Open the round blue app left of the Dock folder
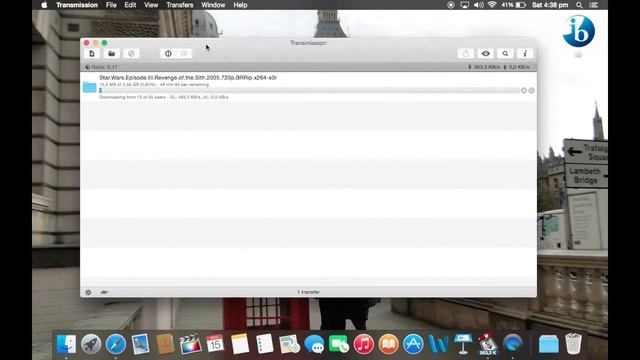Screen dimensions: 640x360 (x=513, y=344)
